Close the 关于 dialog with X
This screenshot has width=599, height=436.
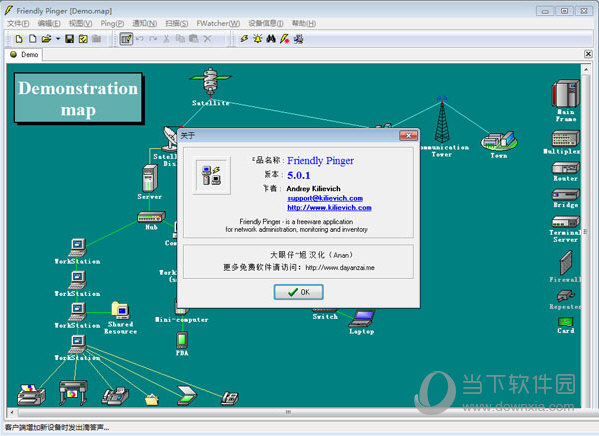tap(408, 136)
